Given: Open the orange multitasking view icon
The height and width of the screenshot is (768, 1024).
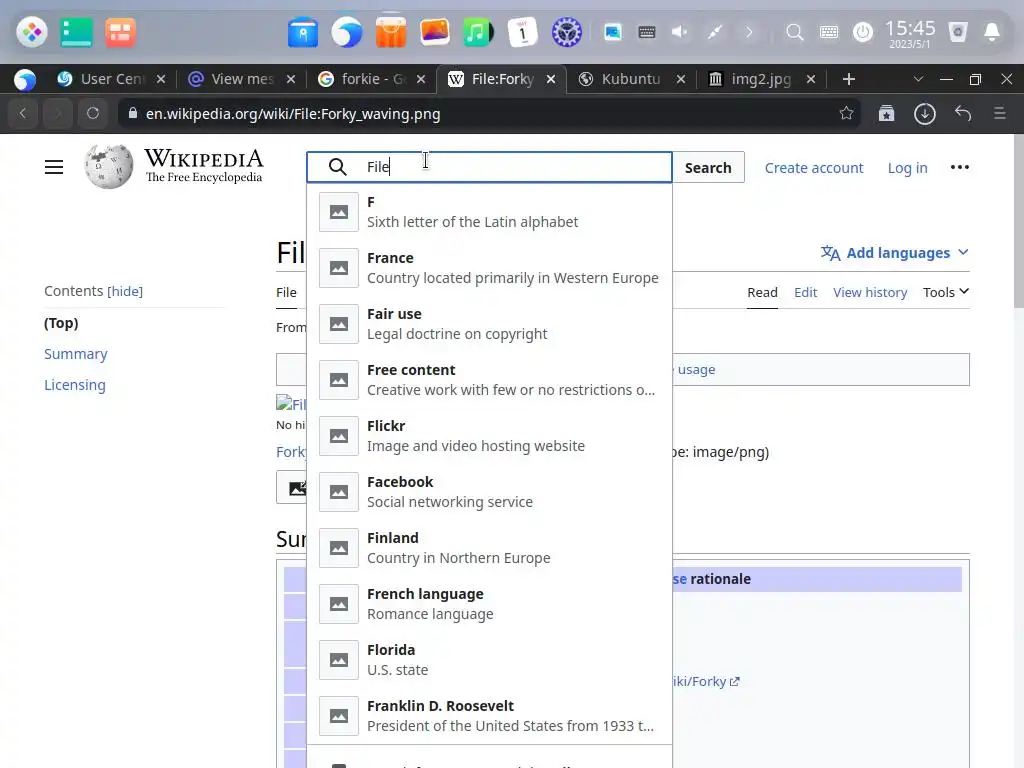Looking at the screenshot, I should click(120, 32).
